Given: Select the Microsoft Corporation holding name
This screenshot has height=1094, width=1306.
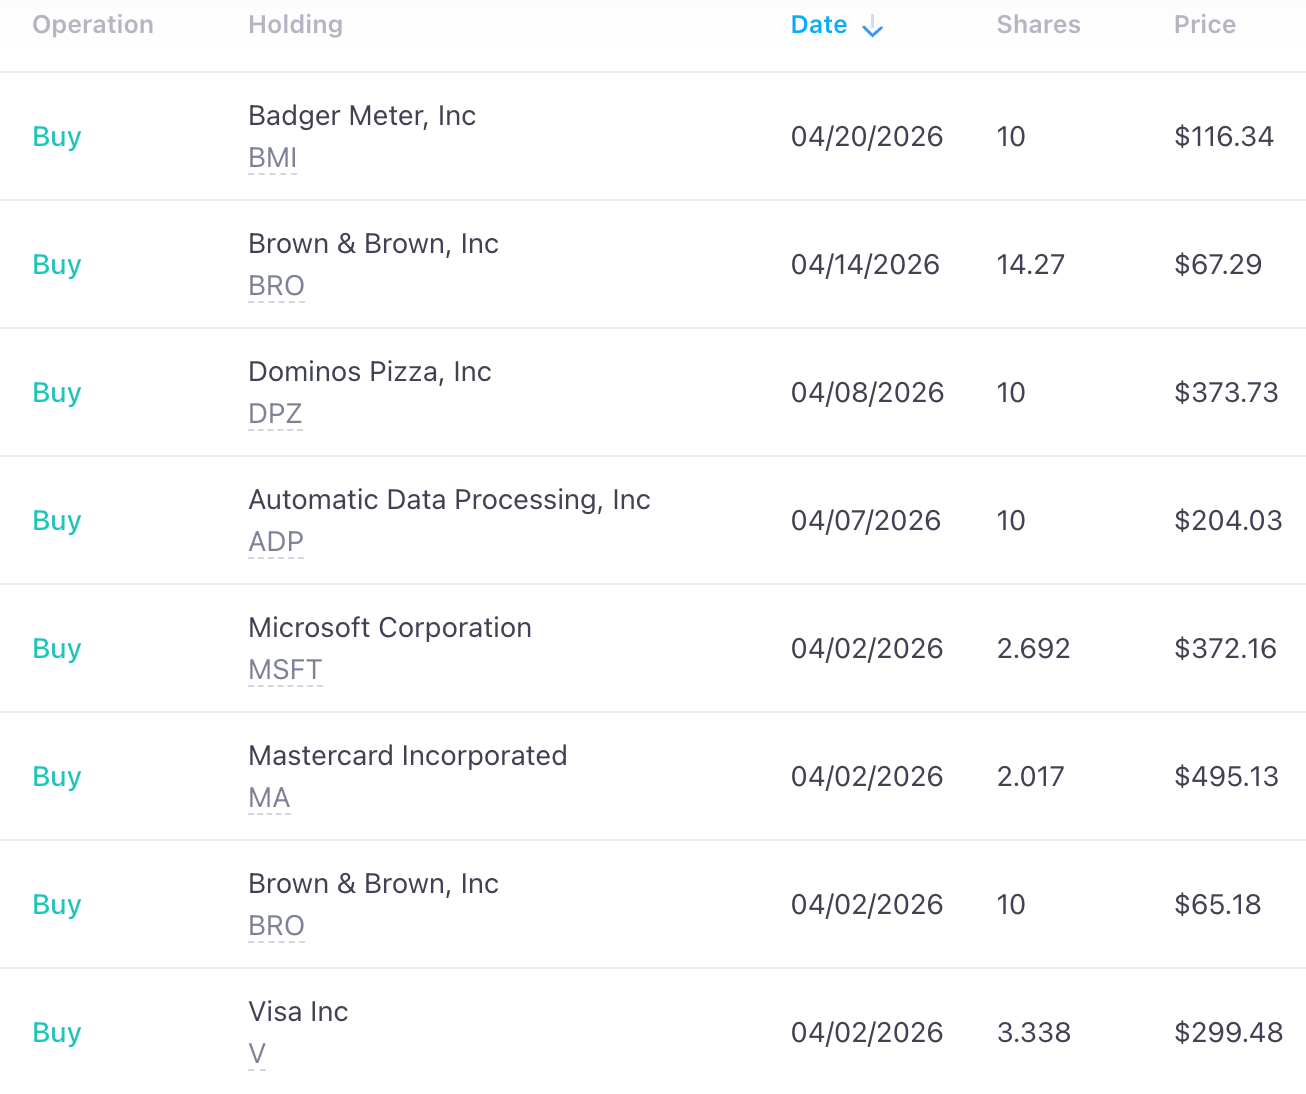Looking at the screenshot, I should click(390, 628).
